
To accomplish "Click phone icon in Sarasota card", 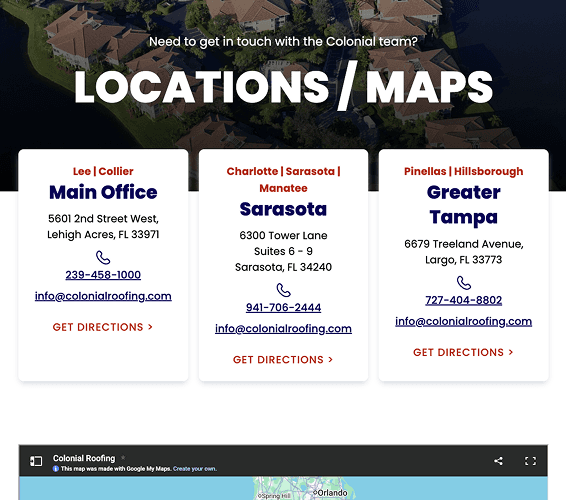I will tap(283, 290).
